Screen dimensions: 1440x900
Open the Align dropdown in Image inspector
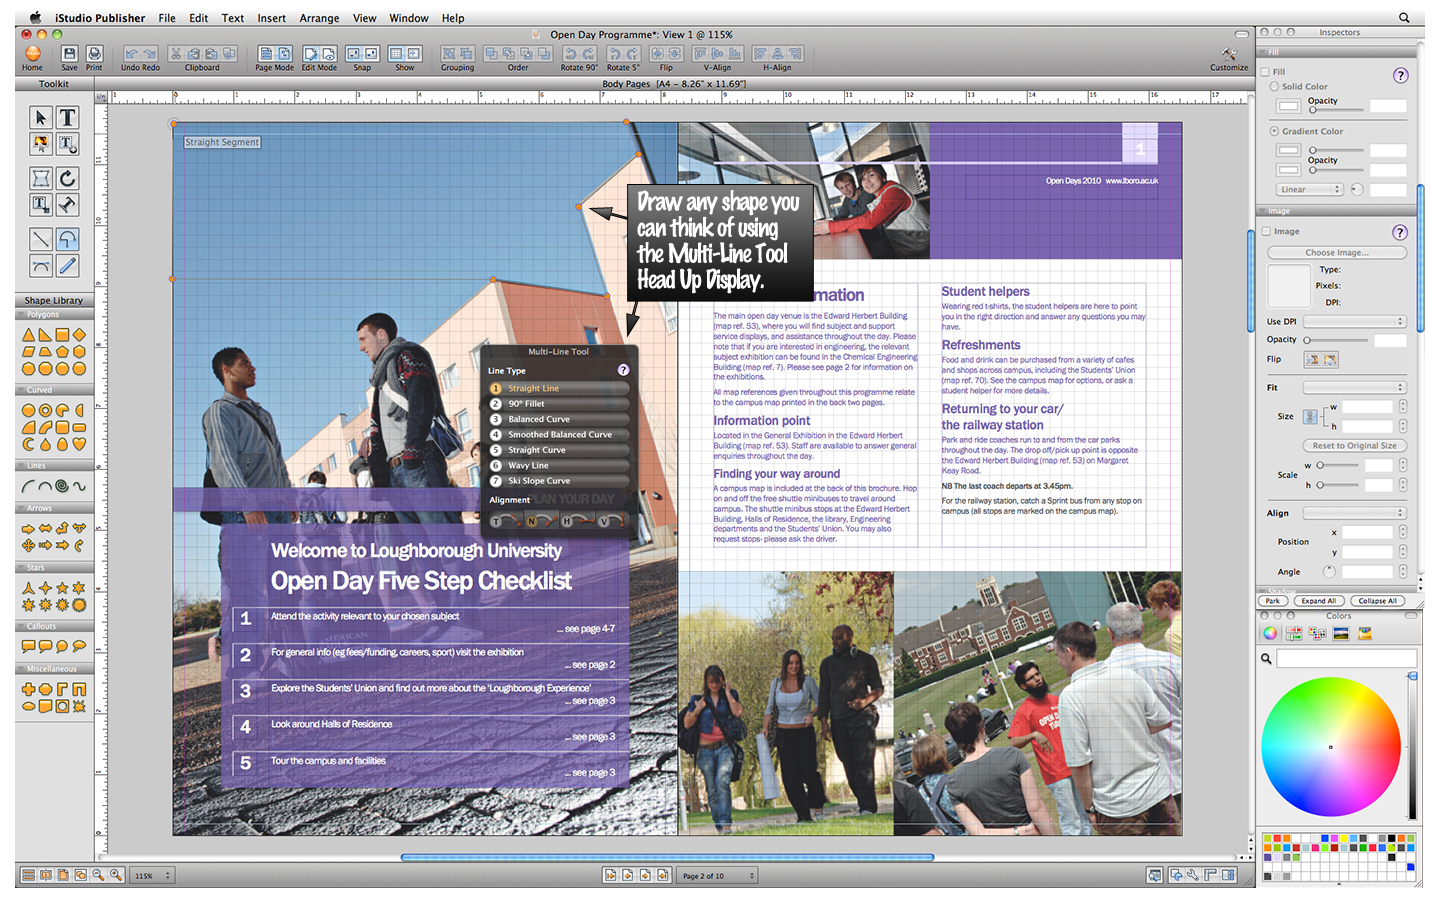(x=1355, y=513)
